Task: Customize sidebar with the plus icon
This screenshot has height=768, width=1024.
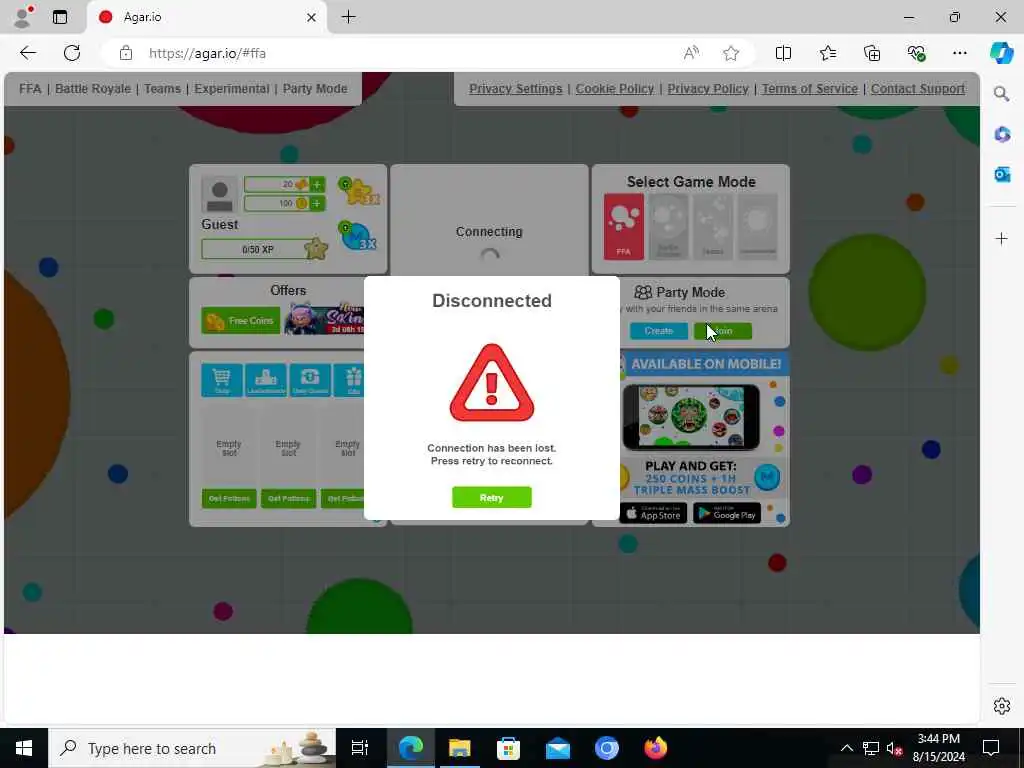Action: click(1001, 238)
